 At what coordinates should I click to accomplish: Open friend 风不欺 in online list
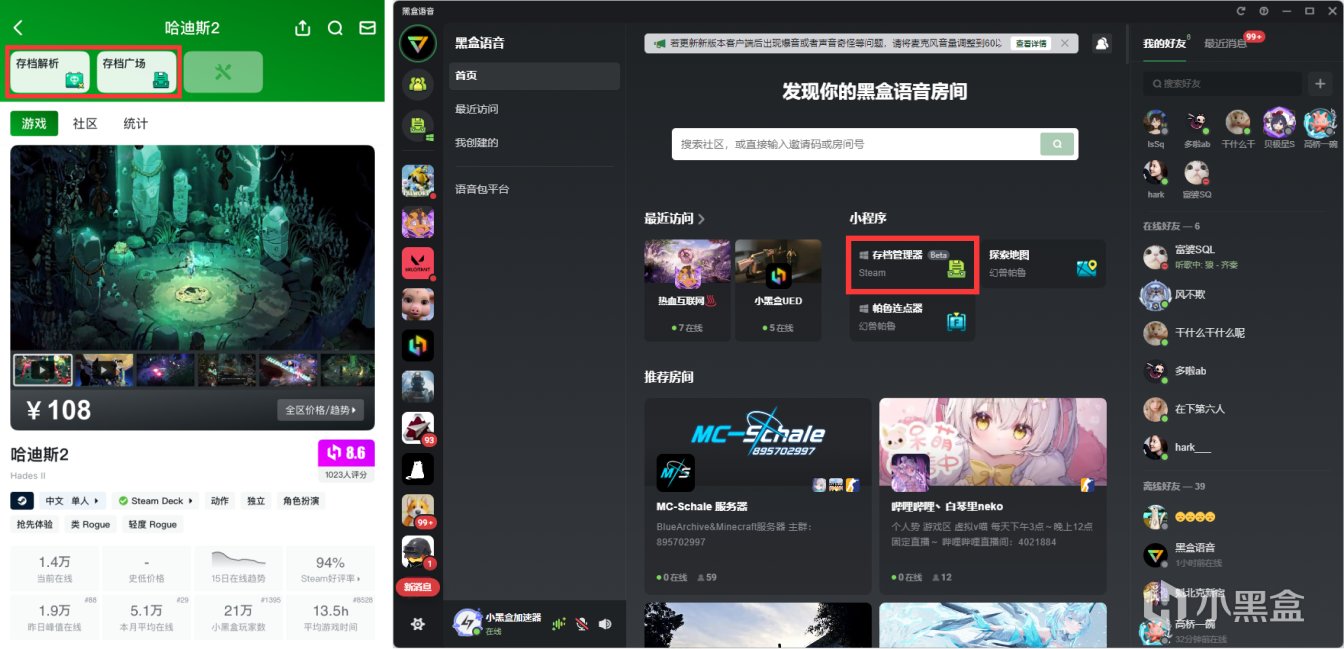[x=1236, y=295]
